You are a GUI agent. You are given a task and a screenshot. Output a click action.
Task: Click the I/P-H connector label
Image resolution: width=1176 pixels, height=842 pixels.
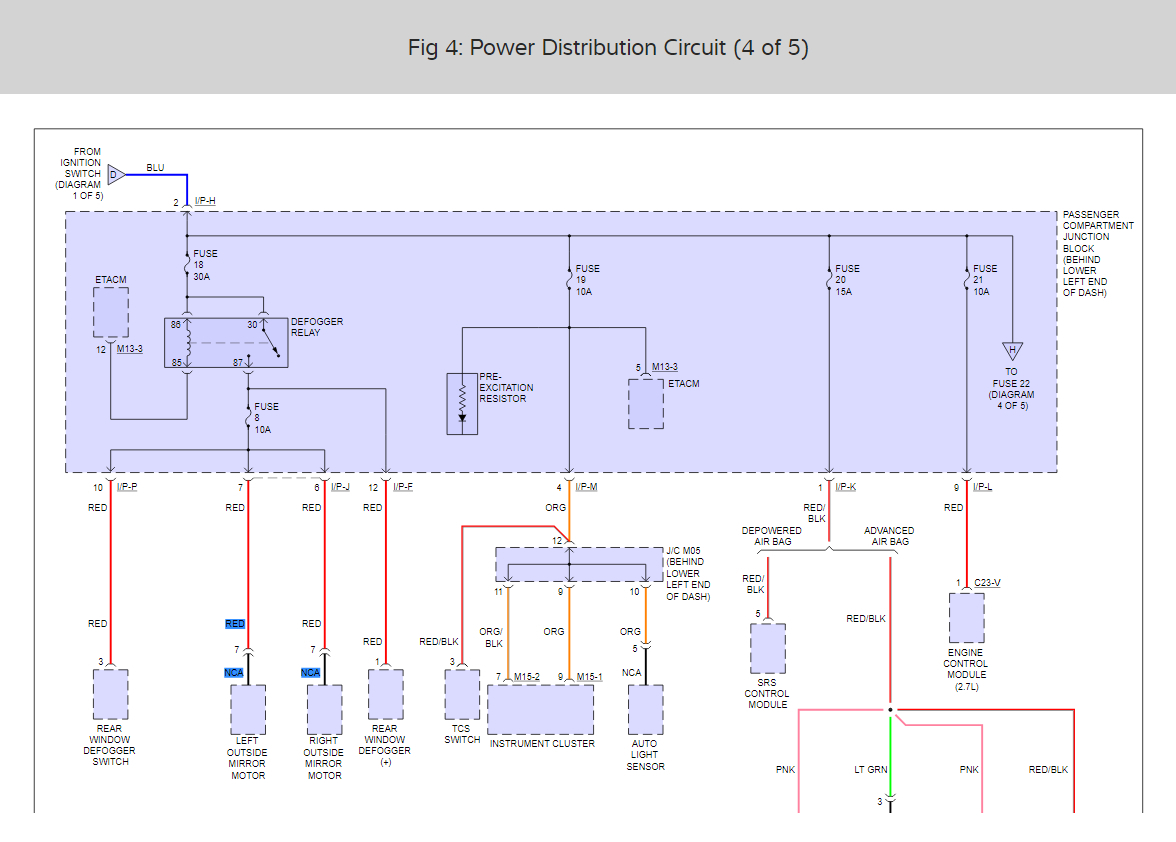pos(205,202)
